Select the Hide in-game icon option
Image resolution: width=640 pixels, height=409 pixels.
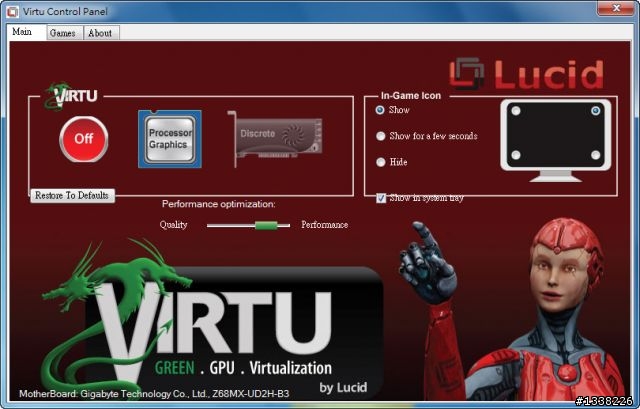coord(380,162)
